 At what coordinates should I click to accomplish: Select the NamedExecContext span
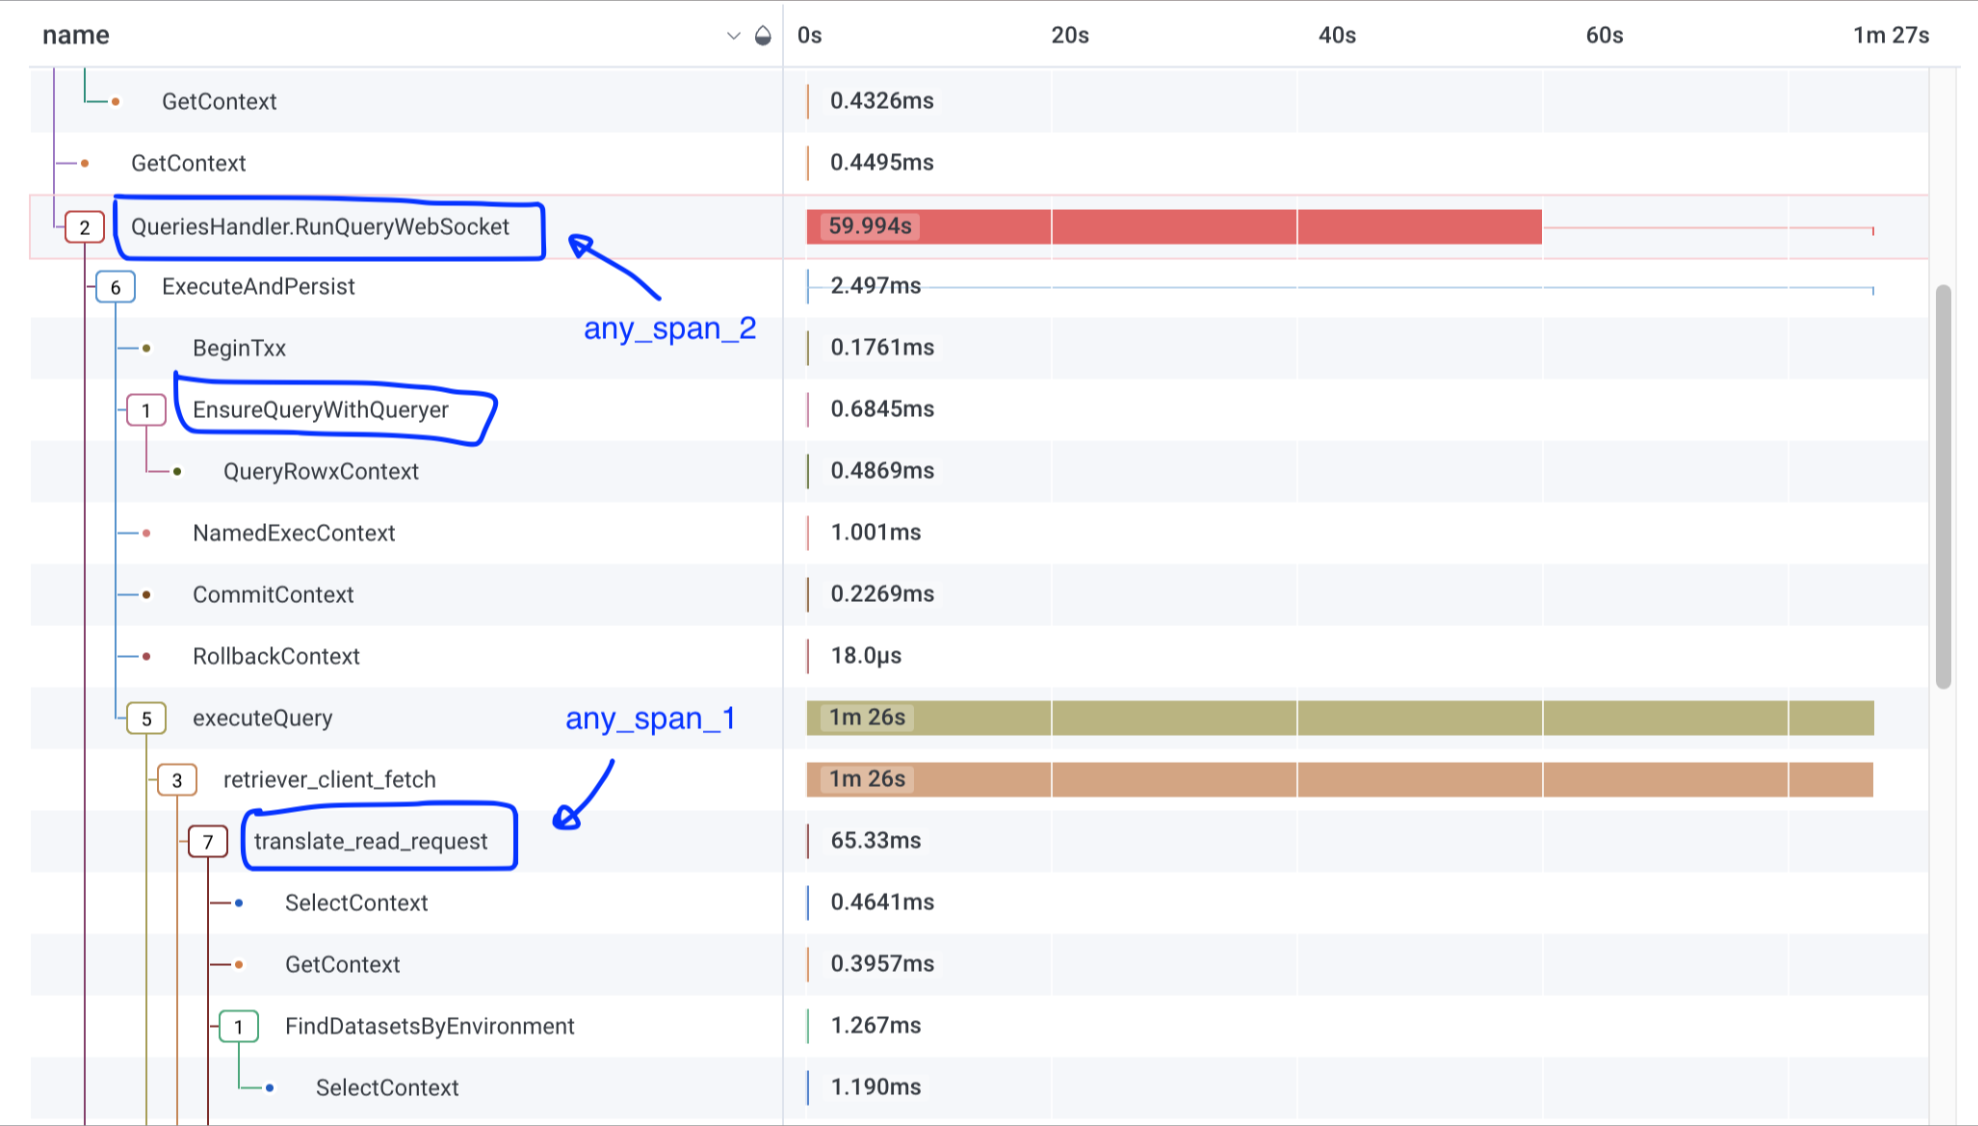point(294,533)
